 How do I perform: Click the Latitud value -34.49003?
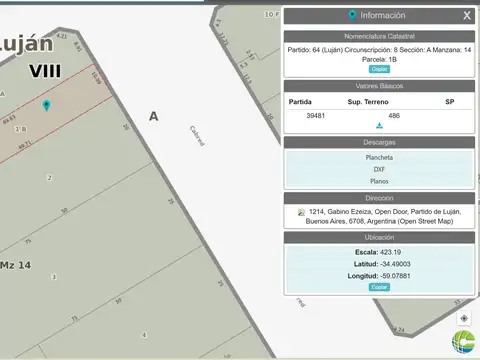395,264
